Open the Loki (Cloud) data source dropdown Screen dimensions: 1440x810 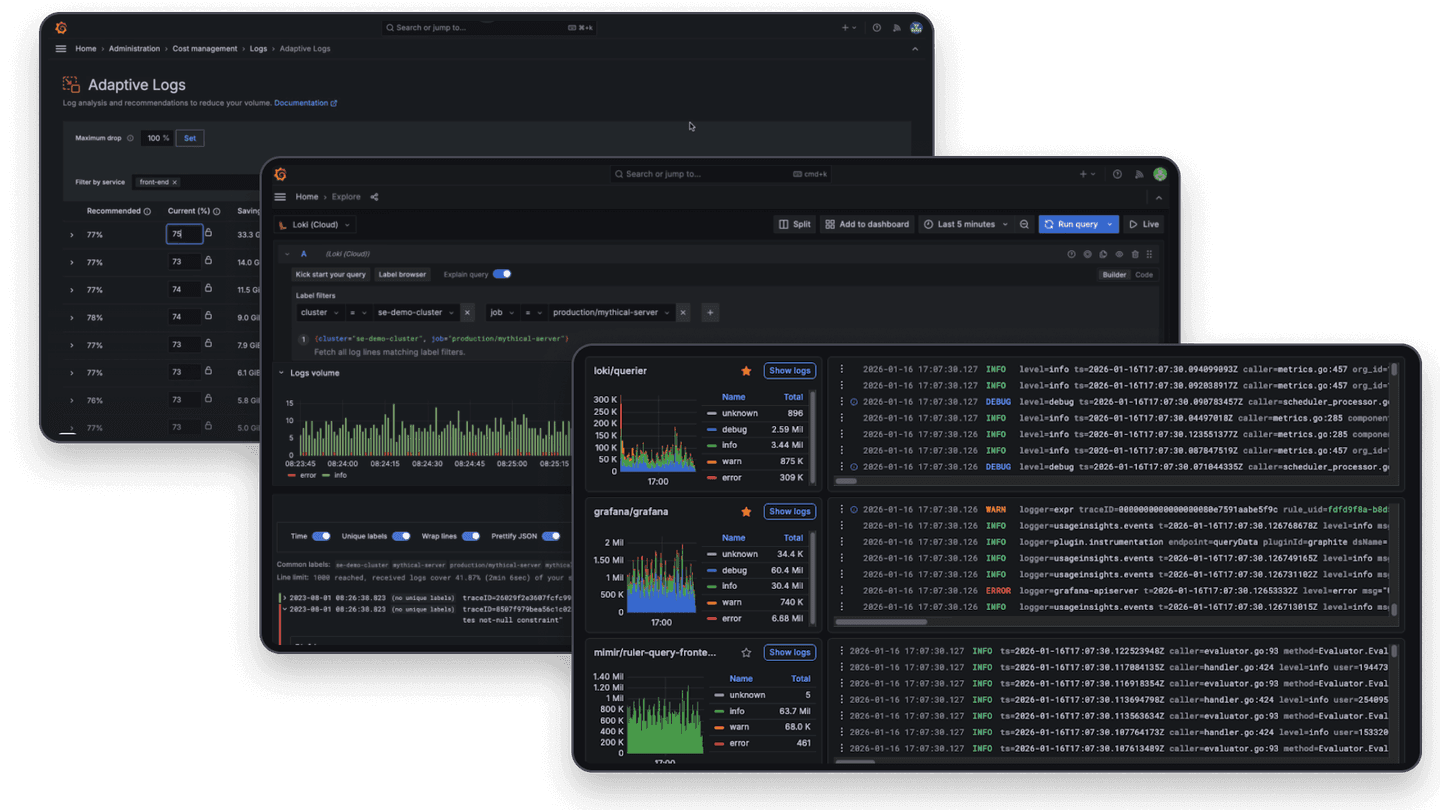point(315,225)
